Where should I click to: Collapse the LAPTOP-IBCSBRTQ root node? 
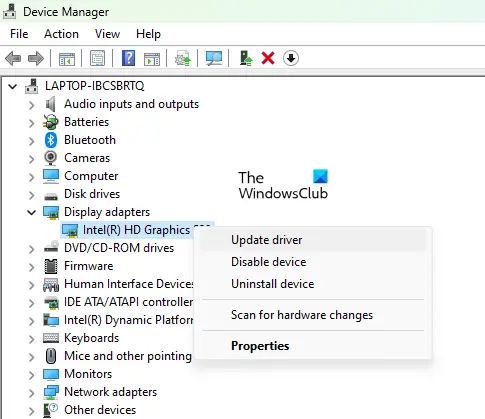(x=13, y=86)
